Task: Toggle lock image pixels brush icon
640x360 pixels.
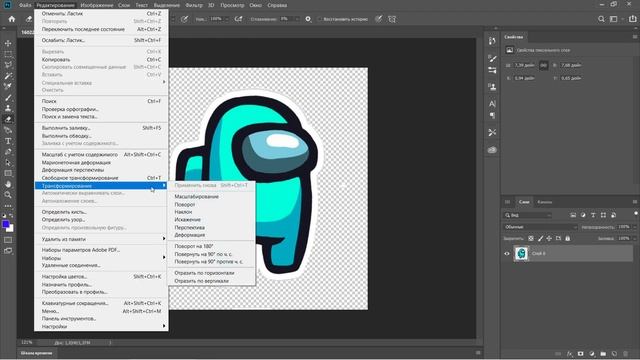Action: click(x=540, y=238)
